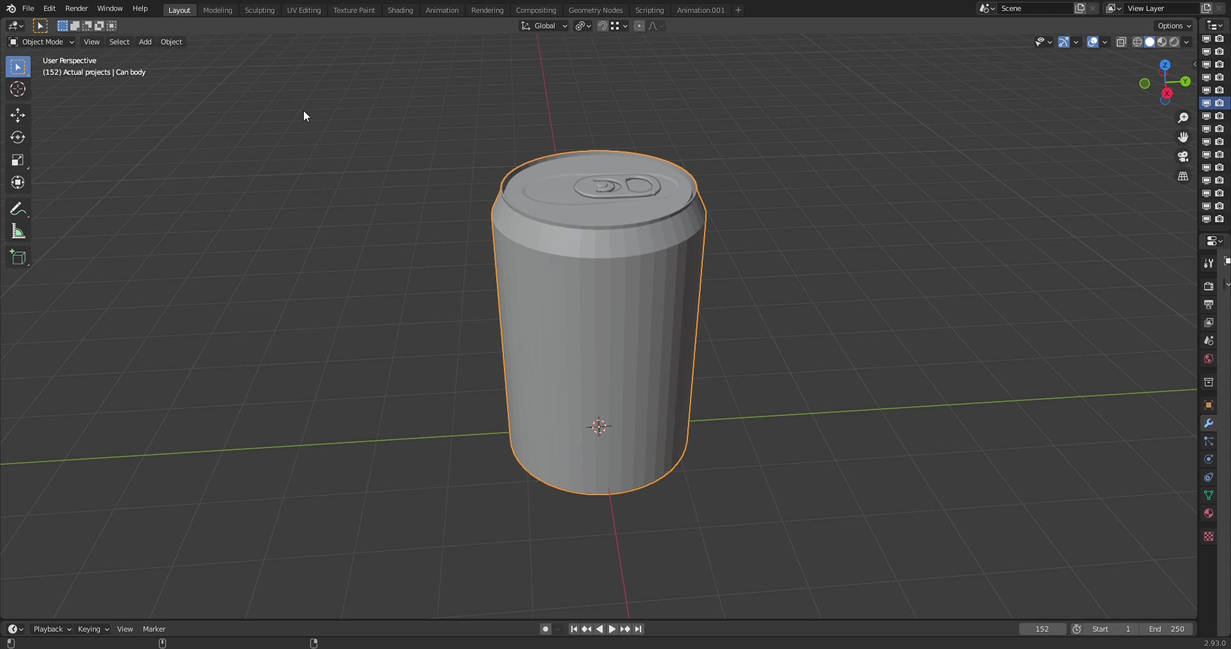
Task: Click the Options button in the header
Action: [1170, 25]
